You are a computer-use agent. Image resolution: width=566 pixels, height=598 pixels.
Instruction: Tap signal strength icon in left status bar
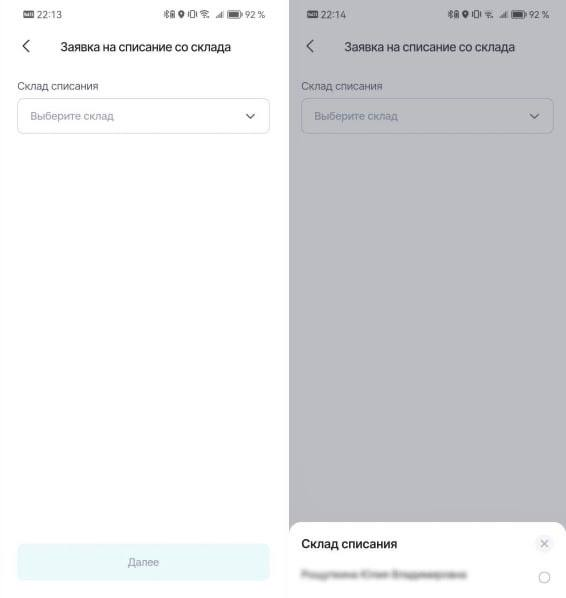219,14
